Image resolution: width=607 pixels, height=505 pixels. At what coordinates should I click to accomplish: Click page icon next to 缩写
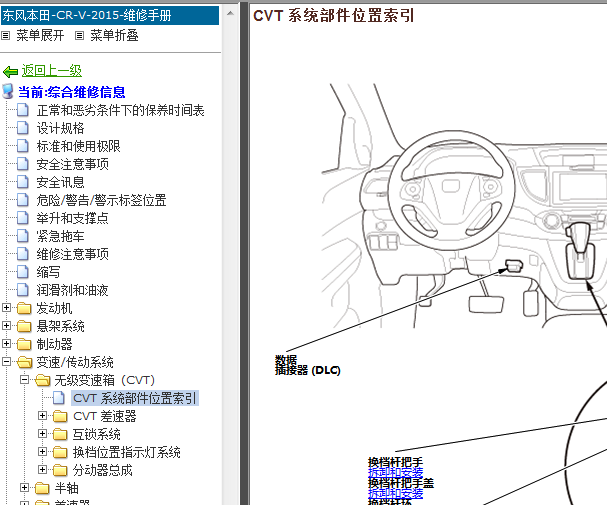[23, 272]
